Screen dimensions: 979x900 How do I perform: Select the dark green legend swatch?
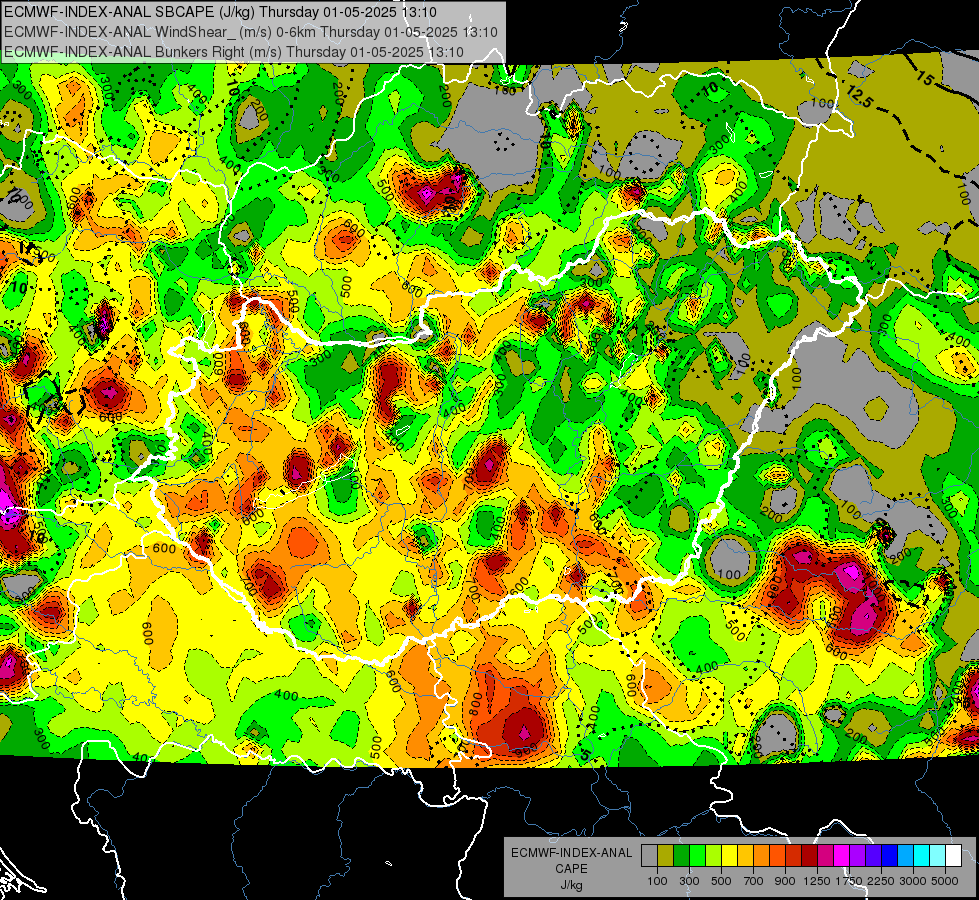[681, 855]
